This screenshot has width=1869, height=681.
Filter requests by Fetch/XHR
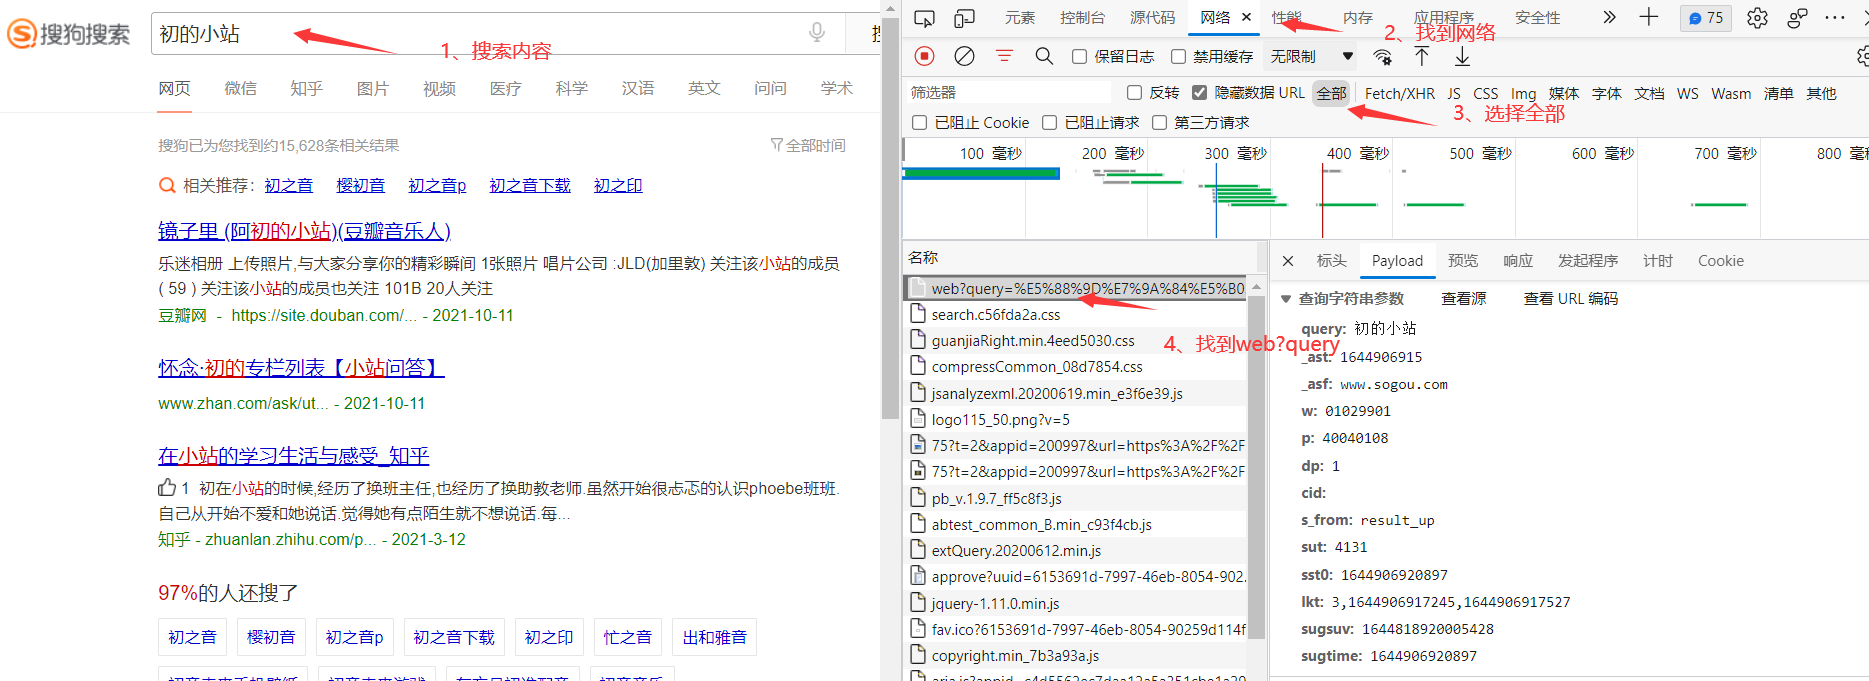pyautogui.click(x=1400, y=93)
